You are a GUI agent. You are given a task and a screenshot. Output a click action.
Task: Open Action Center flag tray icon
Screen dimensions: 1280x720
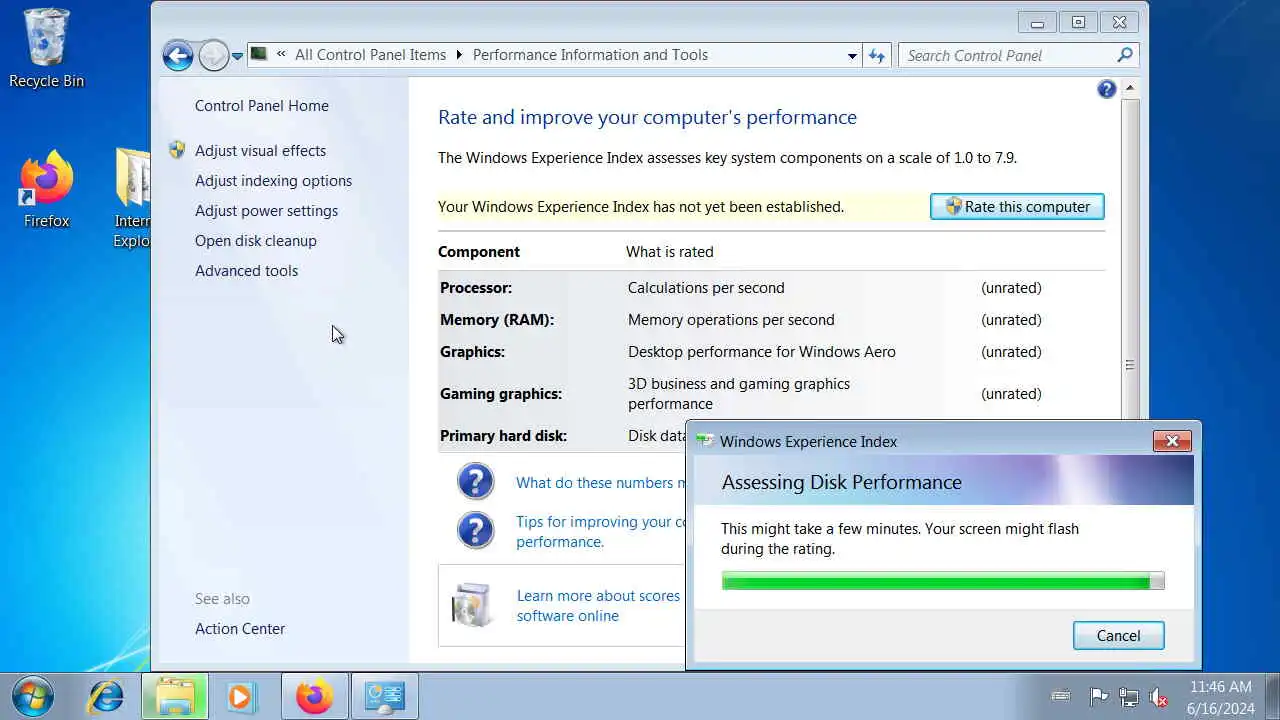[1098, 696]
